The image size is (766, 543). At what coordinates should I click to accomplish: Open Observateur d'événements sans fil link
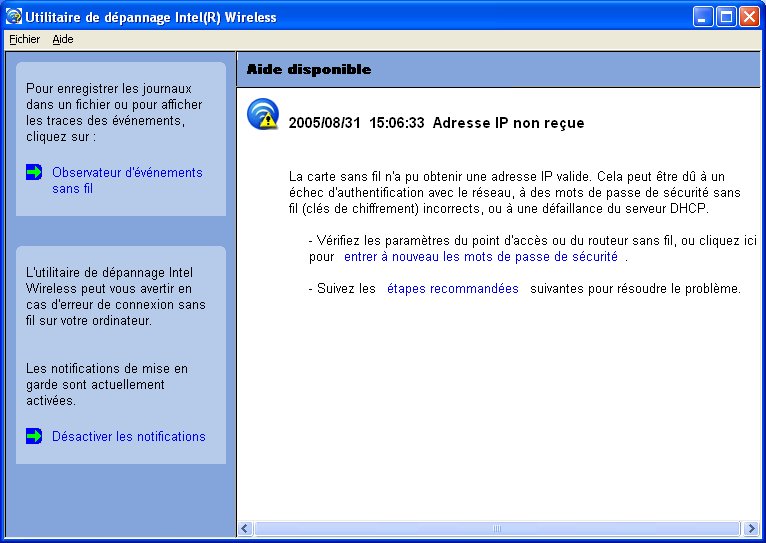(x=127, y=180)
